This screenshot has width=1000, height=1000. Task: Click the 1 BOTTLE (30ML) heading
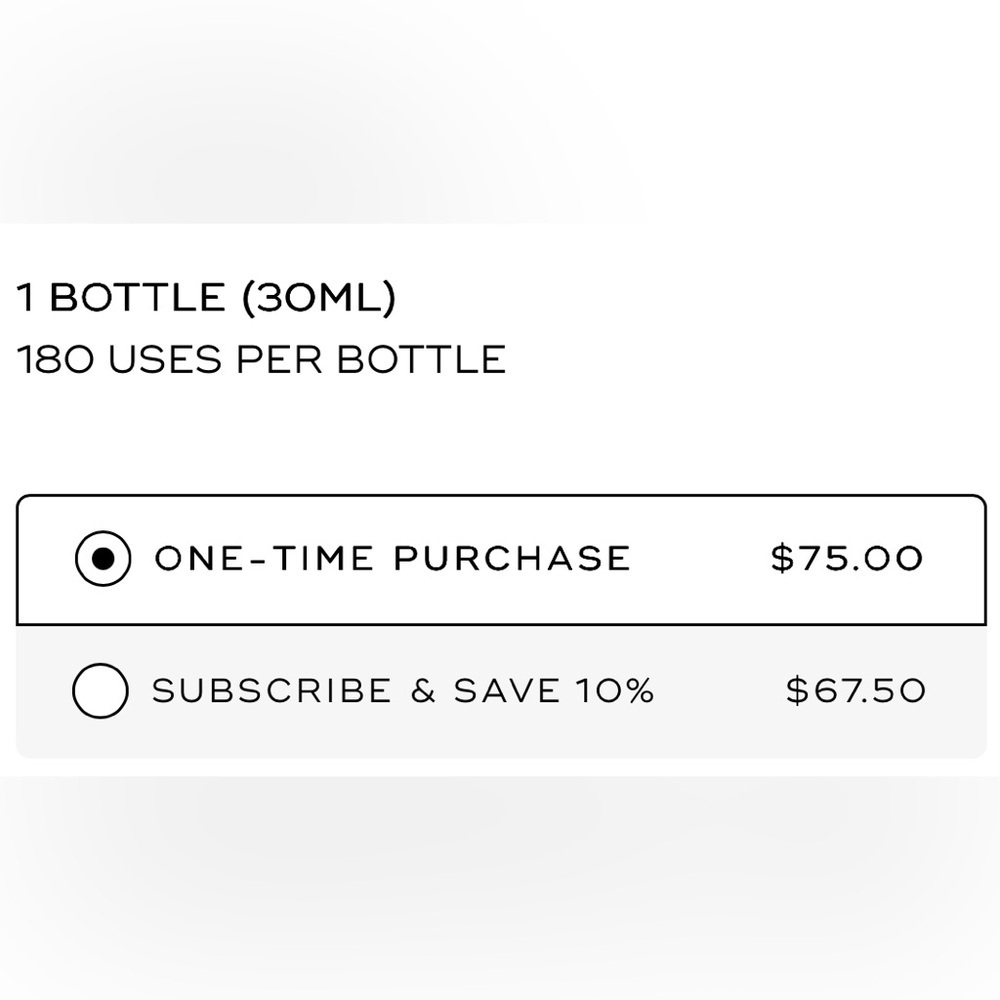(x=206, y=297)
